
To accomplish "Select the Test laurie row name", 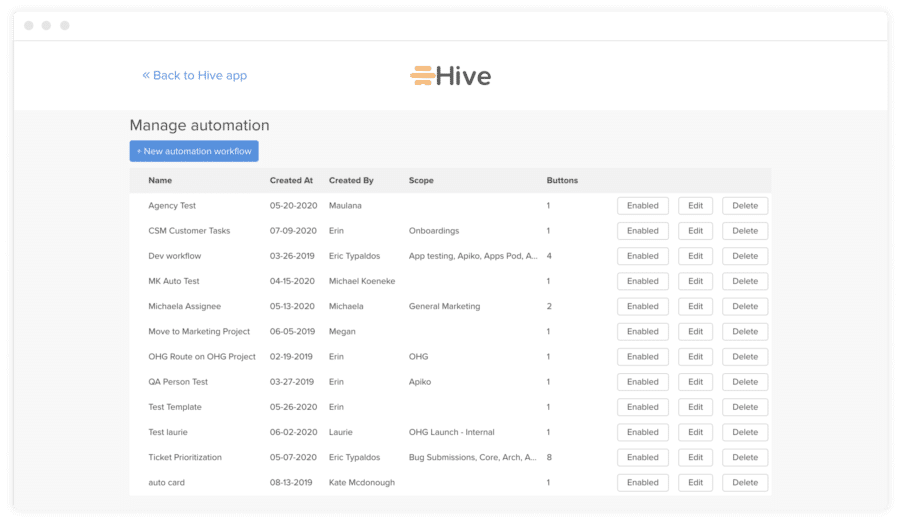I will tap(168, 432).
